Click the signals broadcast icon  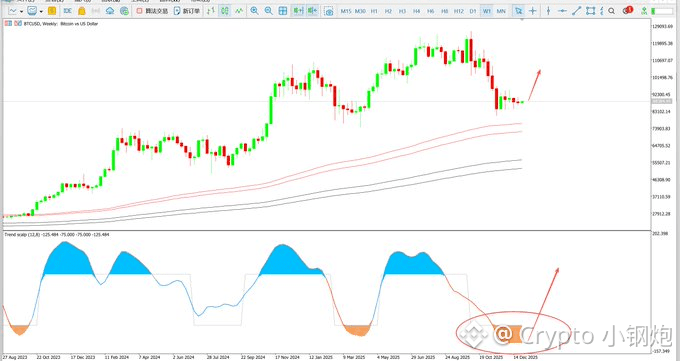pos(96,11)
